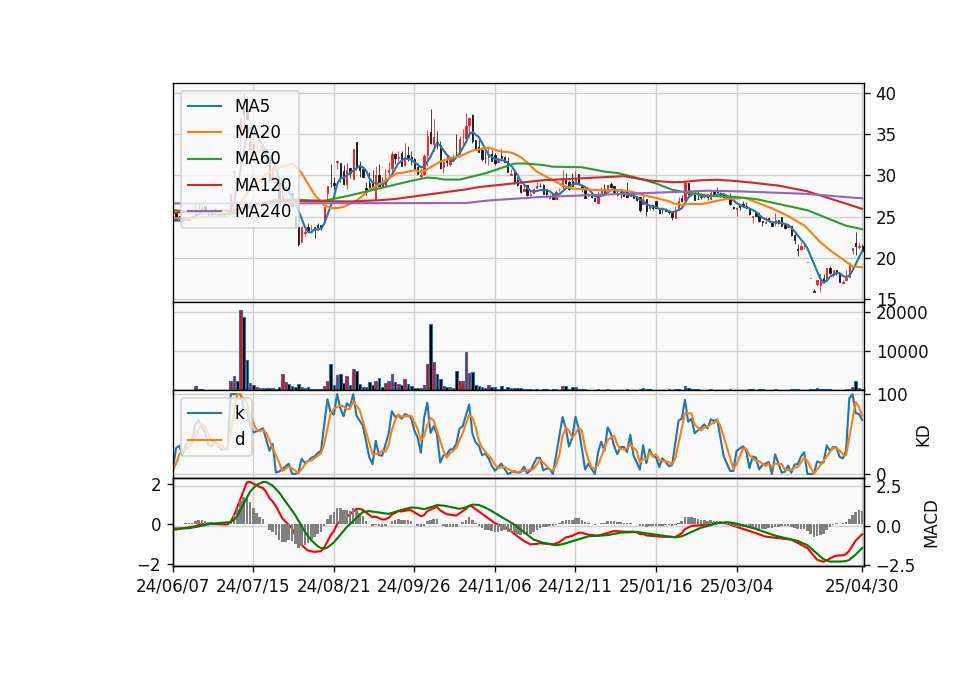This screenshot has width=960, height=690.
Task: Click the 24/08/21 date tick label
Action: pyautogui.click(x=334, y=586)
